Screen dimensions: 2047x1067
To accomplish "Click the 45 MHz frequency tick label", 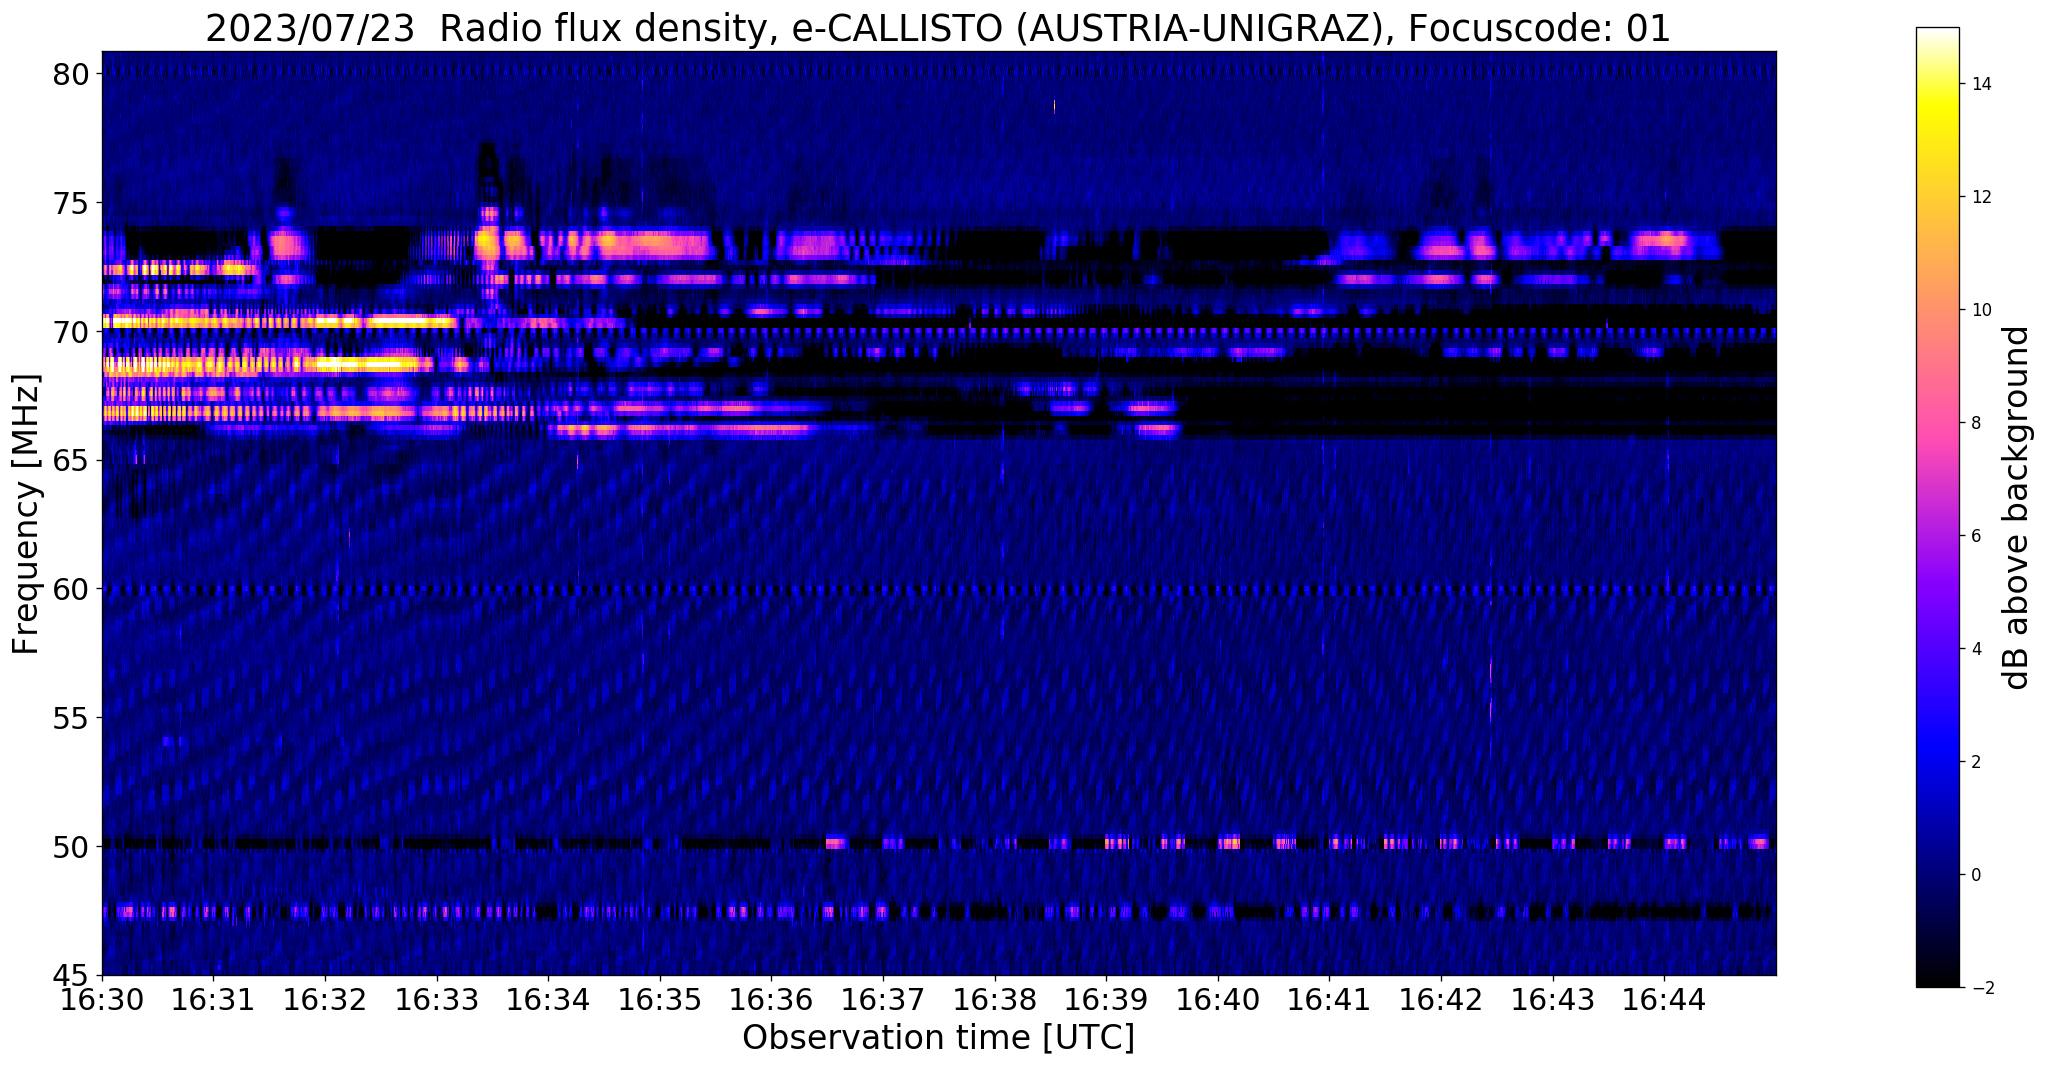I will (x=73, y=975).
